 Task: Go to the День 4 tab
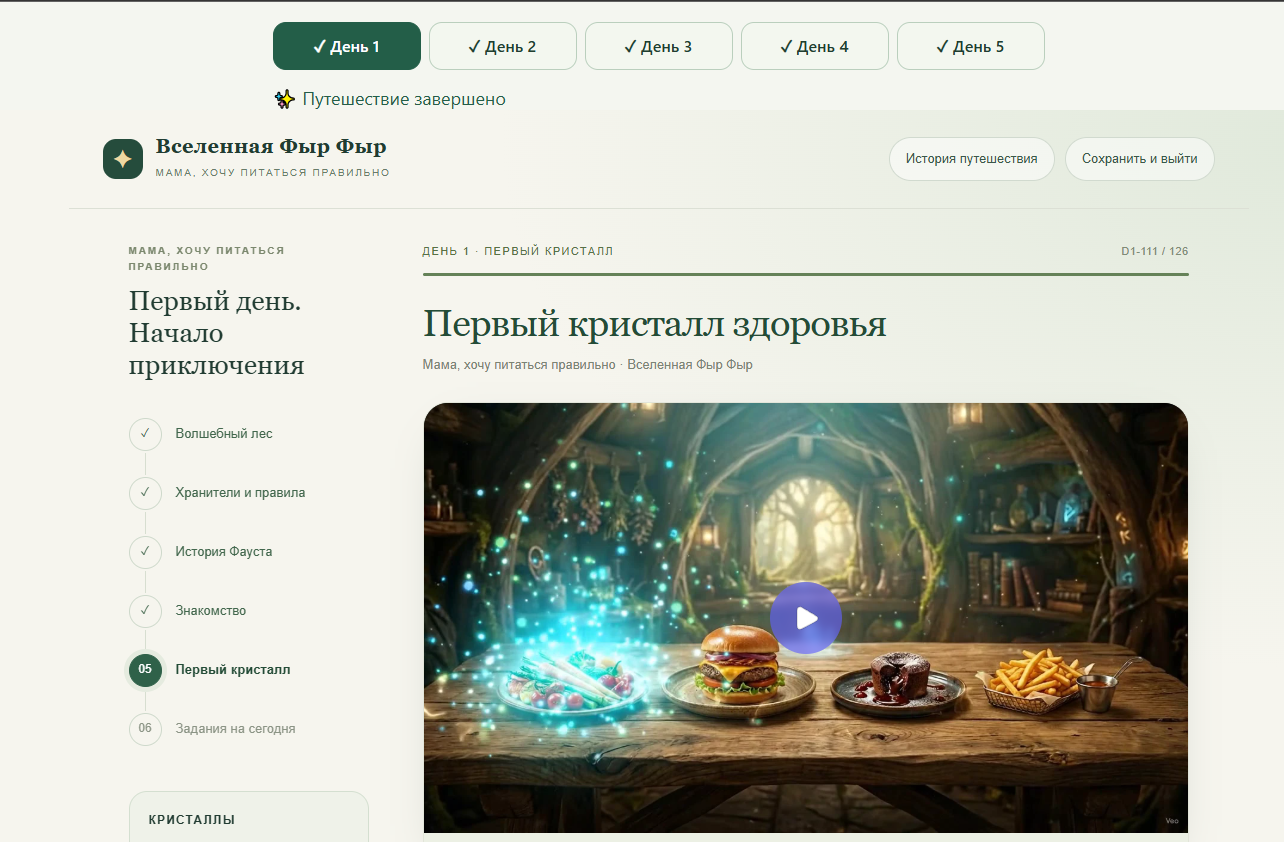pos(815,46)
